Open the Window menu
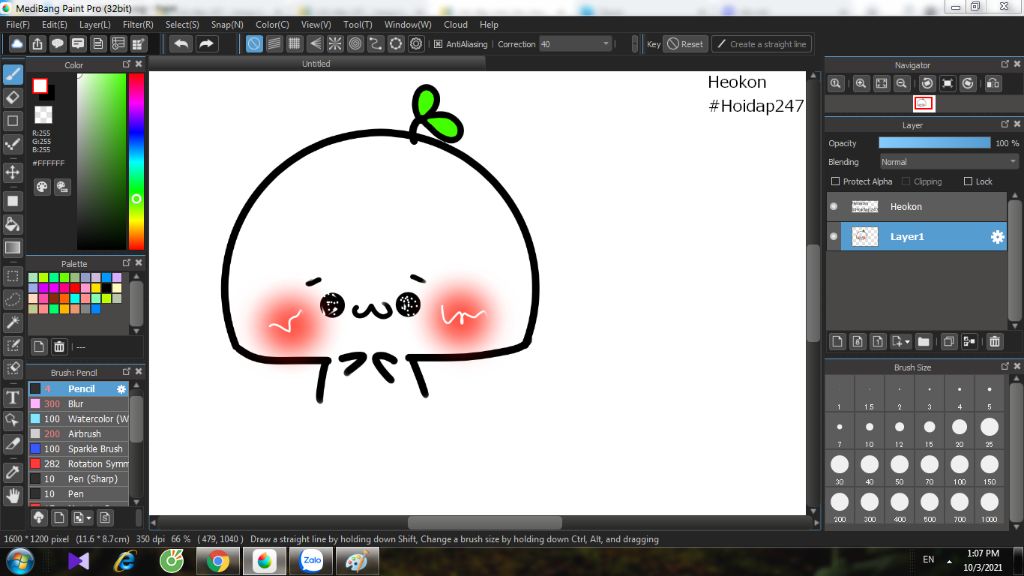Viewport: 1024px width, 576px height. coord(408,24)
